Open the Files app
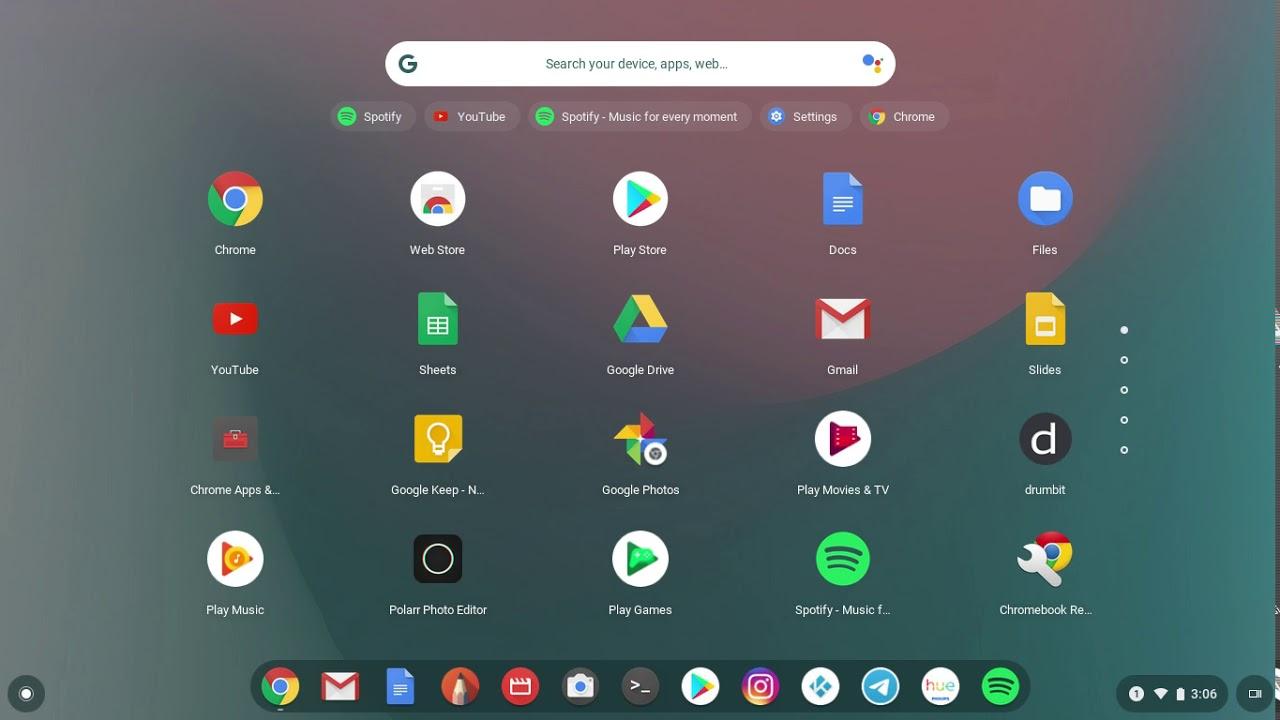This screenshot has height=720, width=1280. [1045, 199]
